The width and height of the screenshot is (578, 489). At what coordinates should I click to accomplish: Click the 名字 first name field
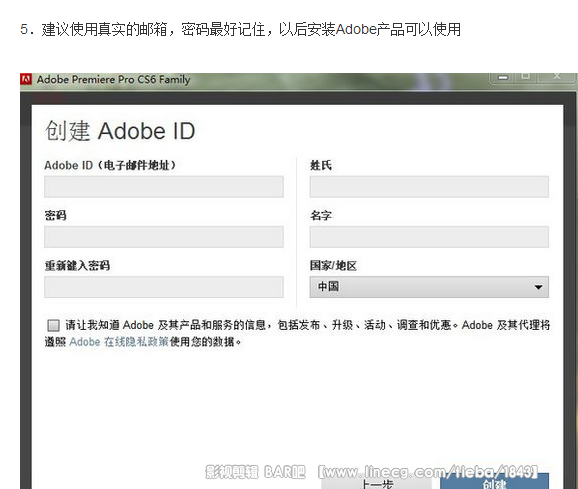click(429, 237)
